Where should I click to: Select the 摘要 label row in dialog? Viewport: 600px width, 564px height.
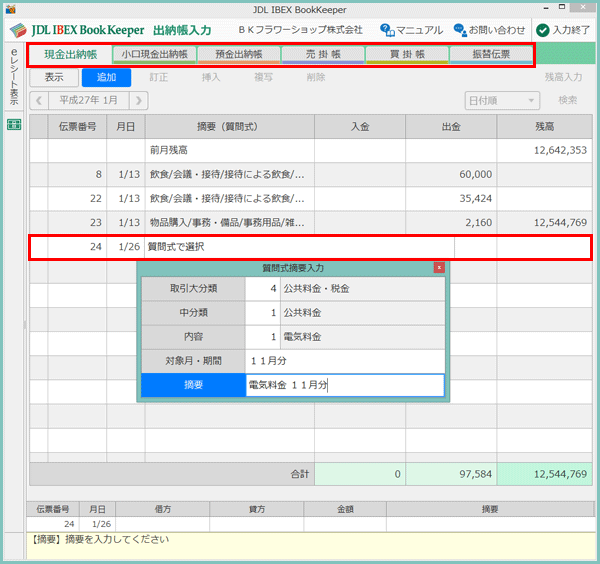pyautogui.click(x=193, y=385)
